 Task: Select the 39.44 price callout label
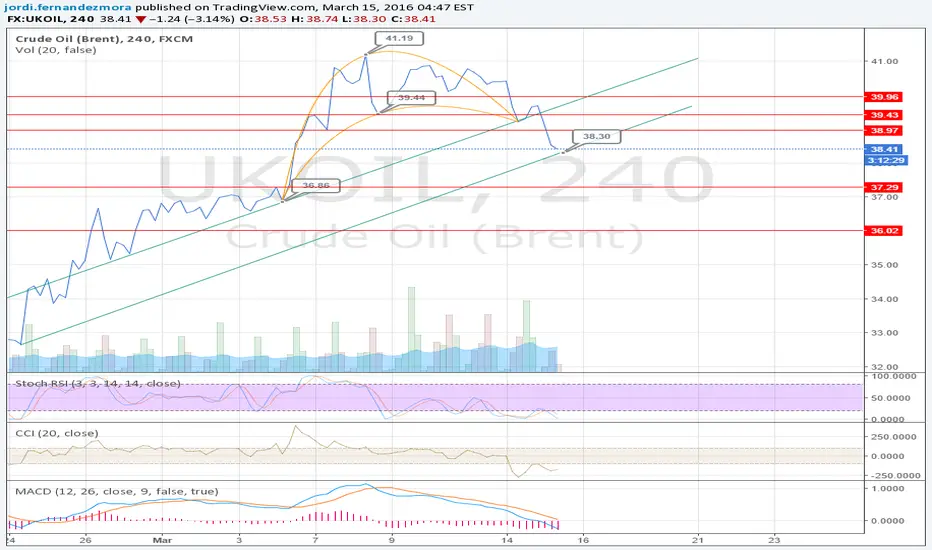pyautogui.click(x=411, y=98)
